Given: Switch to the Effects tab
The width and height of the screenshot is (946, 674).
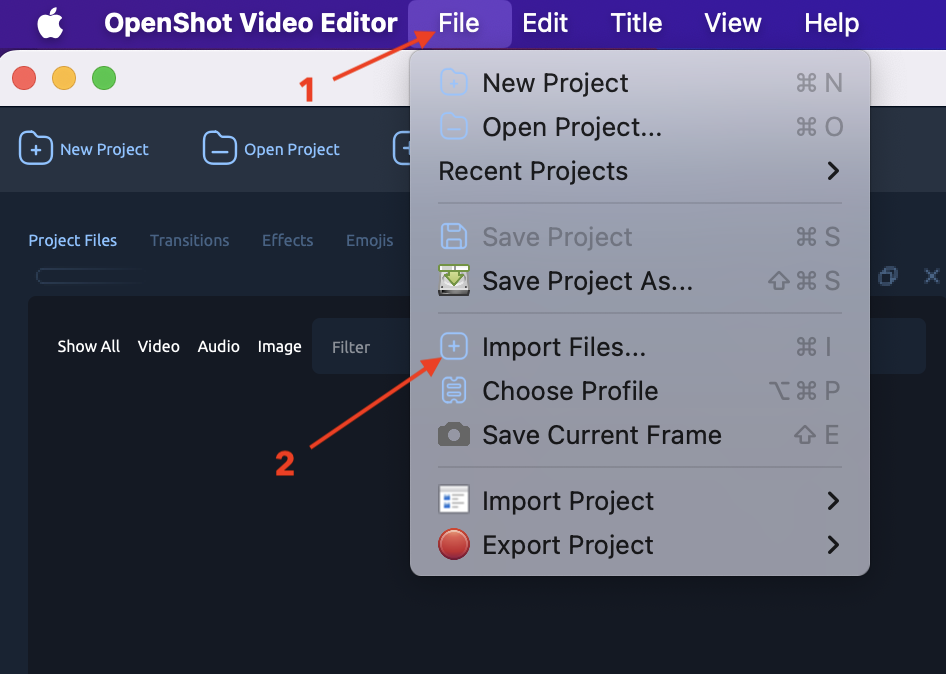Looking at the screenshot, I should click(x=288, y=240).
